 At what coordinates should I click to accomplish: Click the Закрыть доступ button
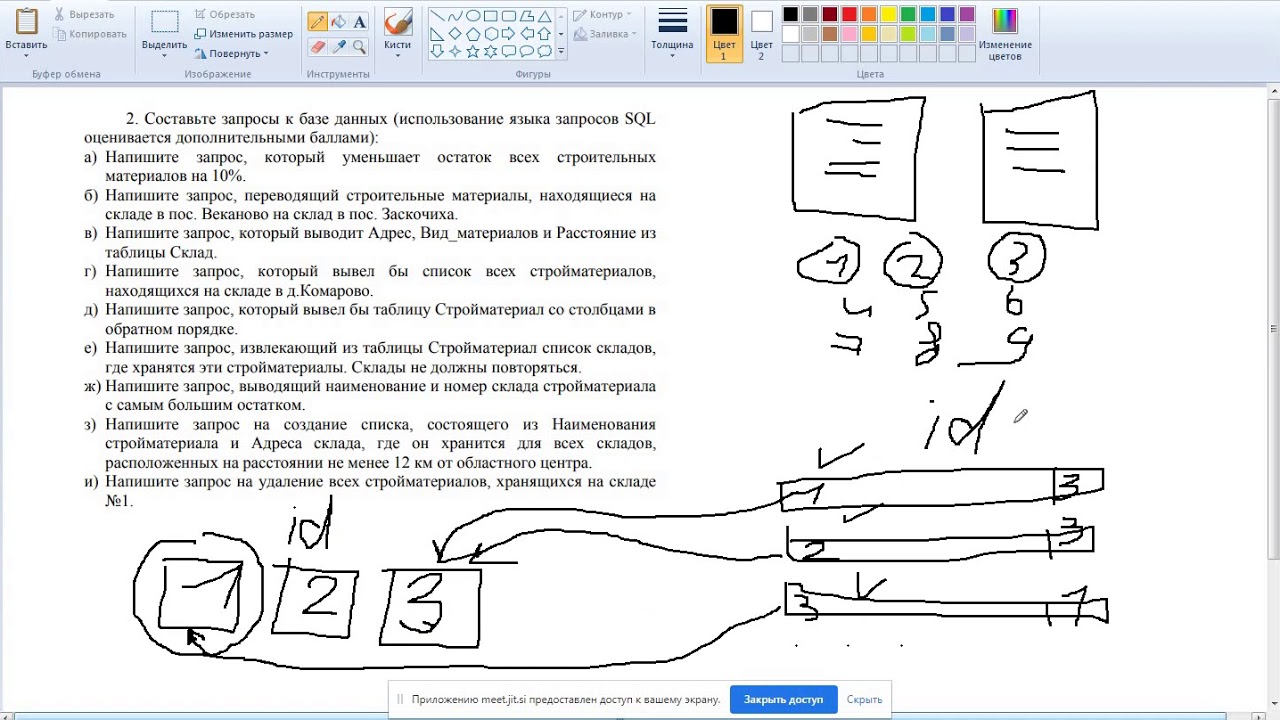(x=783, y=699)
